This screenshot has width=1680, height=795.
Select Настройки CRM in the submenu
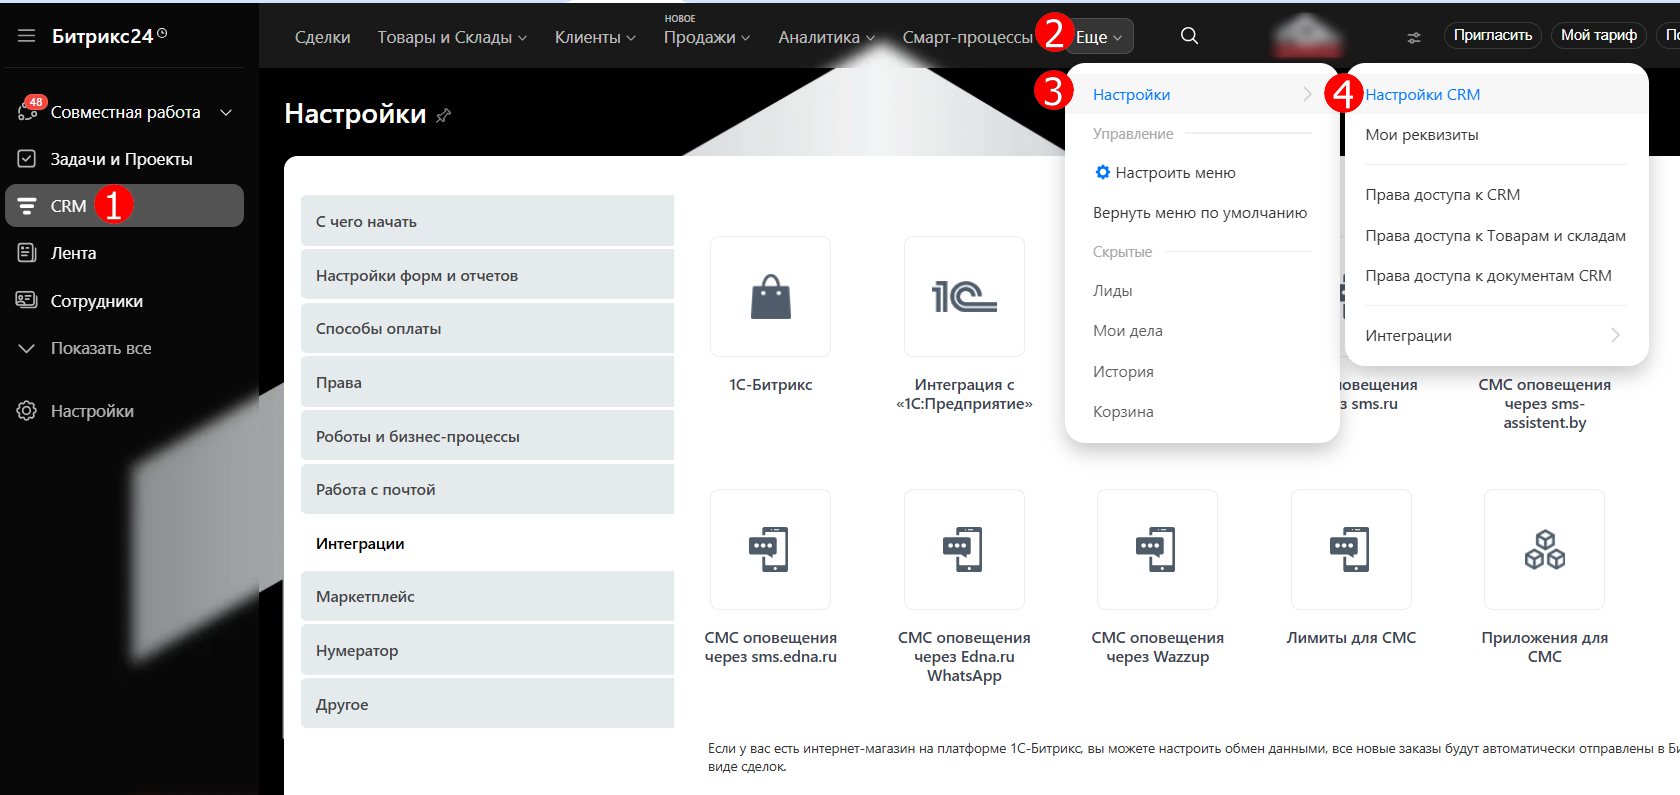pyautogui.click(x=1422, y=94)
